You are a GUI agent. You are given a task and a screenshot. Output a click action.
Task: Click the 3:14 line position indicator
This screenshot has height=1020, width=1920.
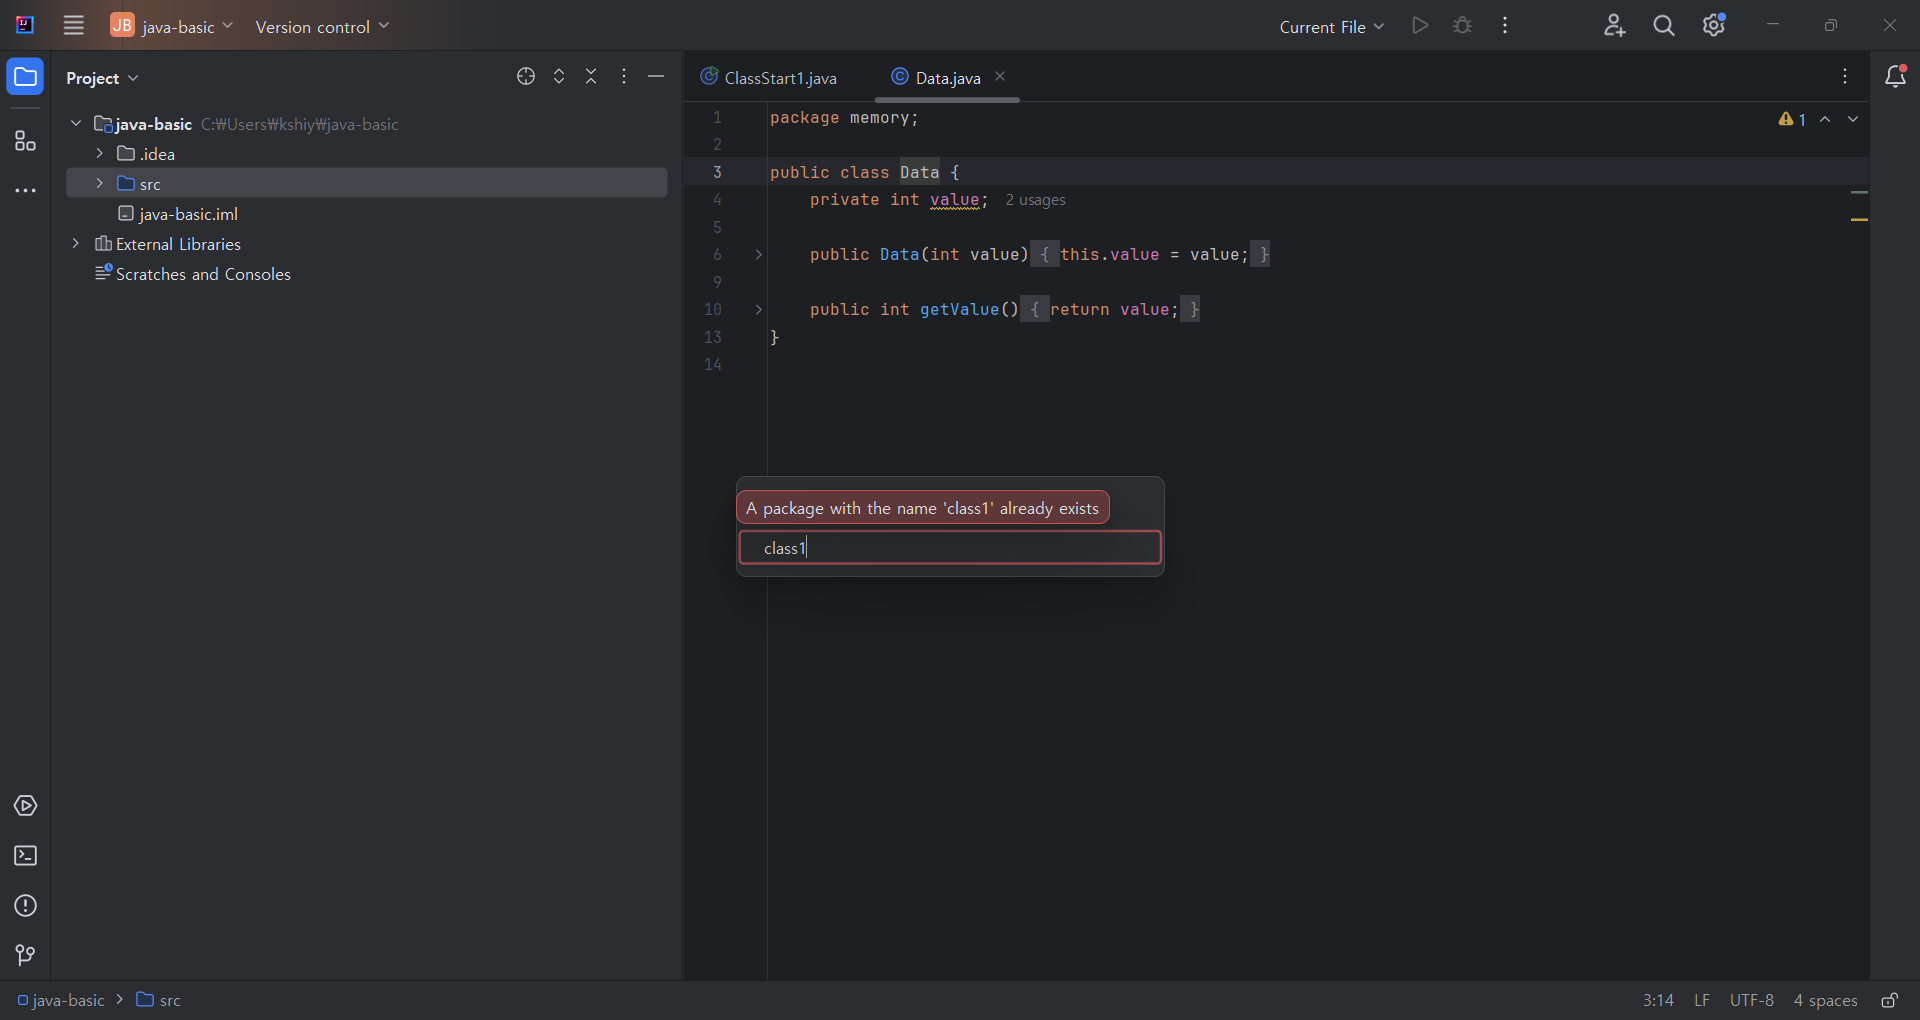point(1658,1000)
